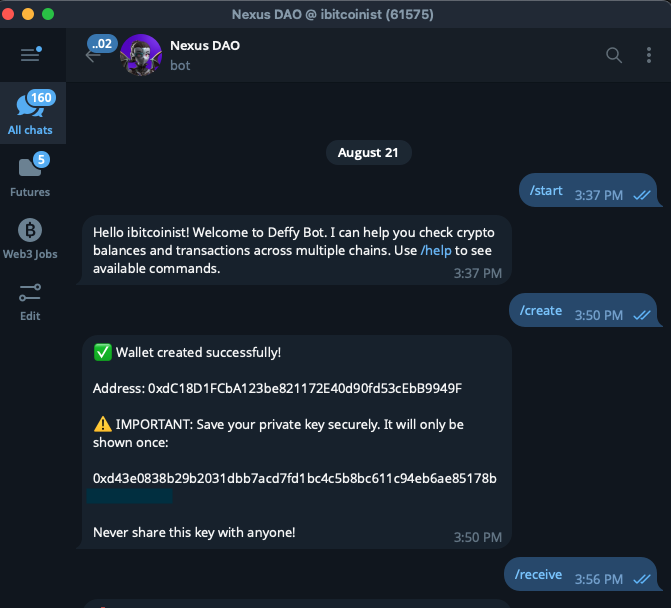Click the Edit folders icon

30,300
